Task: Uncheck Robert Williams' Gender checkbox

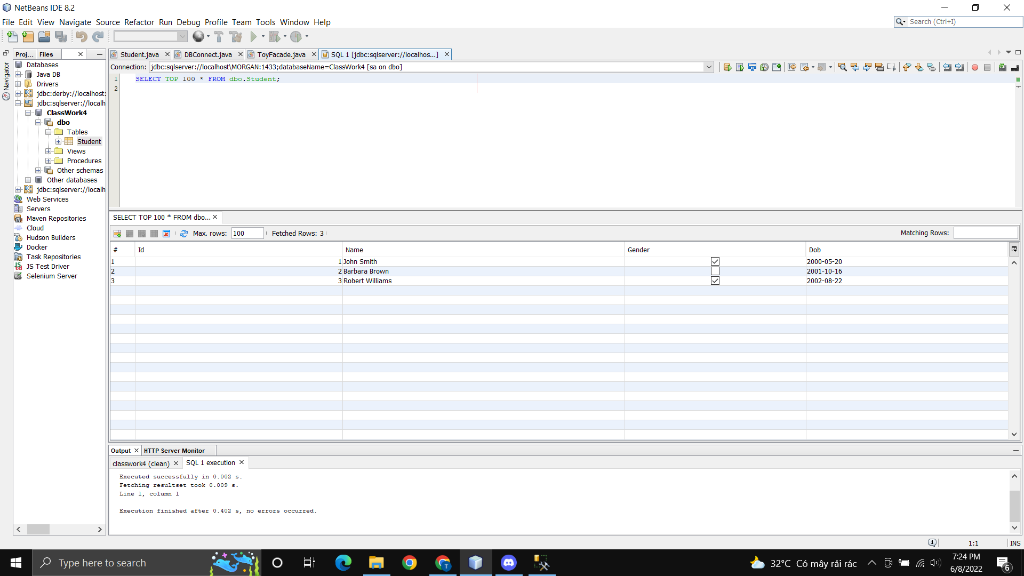Action: 715,281
